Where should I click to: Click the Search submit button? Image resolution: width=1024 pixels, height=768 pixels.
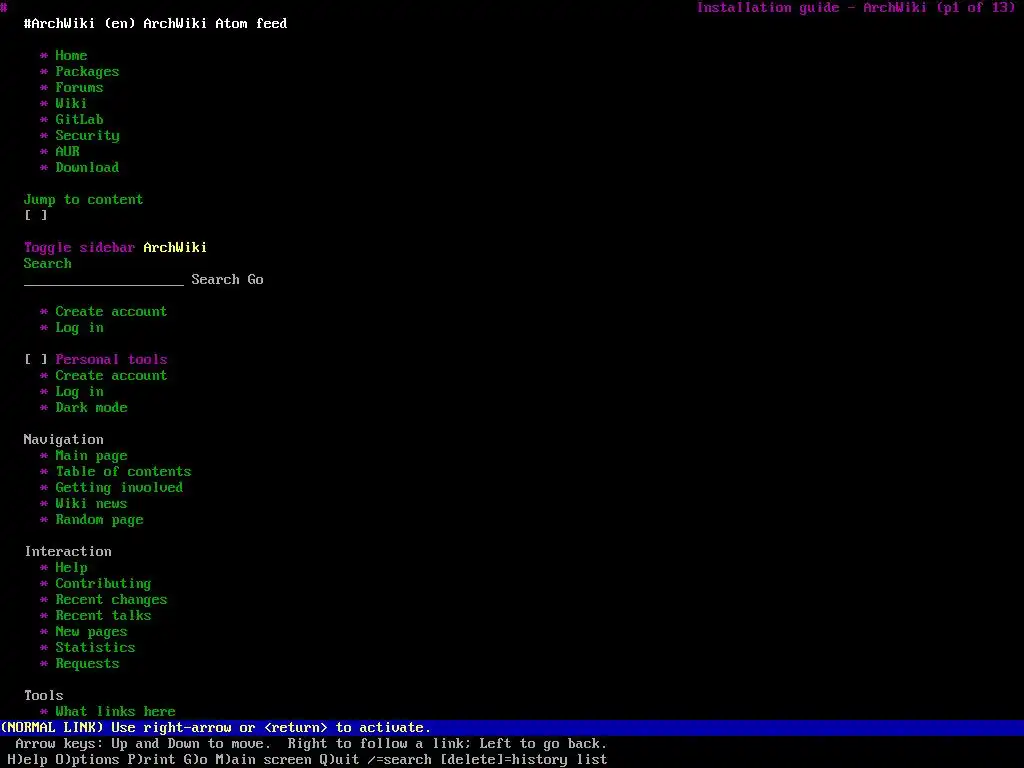point(215,280)
